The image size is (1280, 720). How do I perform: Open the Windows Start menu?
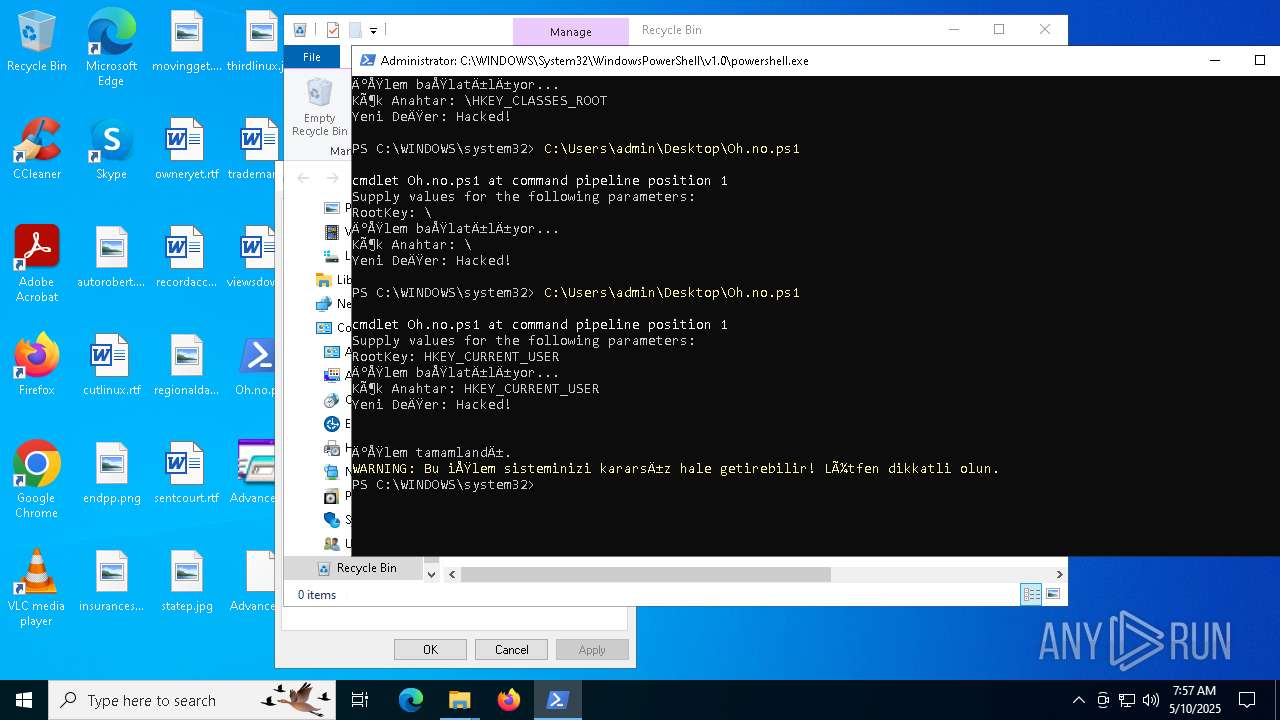click(x=24, y=700)
